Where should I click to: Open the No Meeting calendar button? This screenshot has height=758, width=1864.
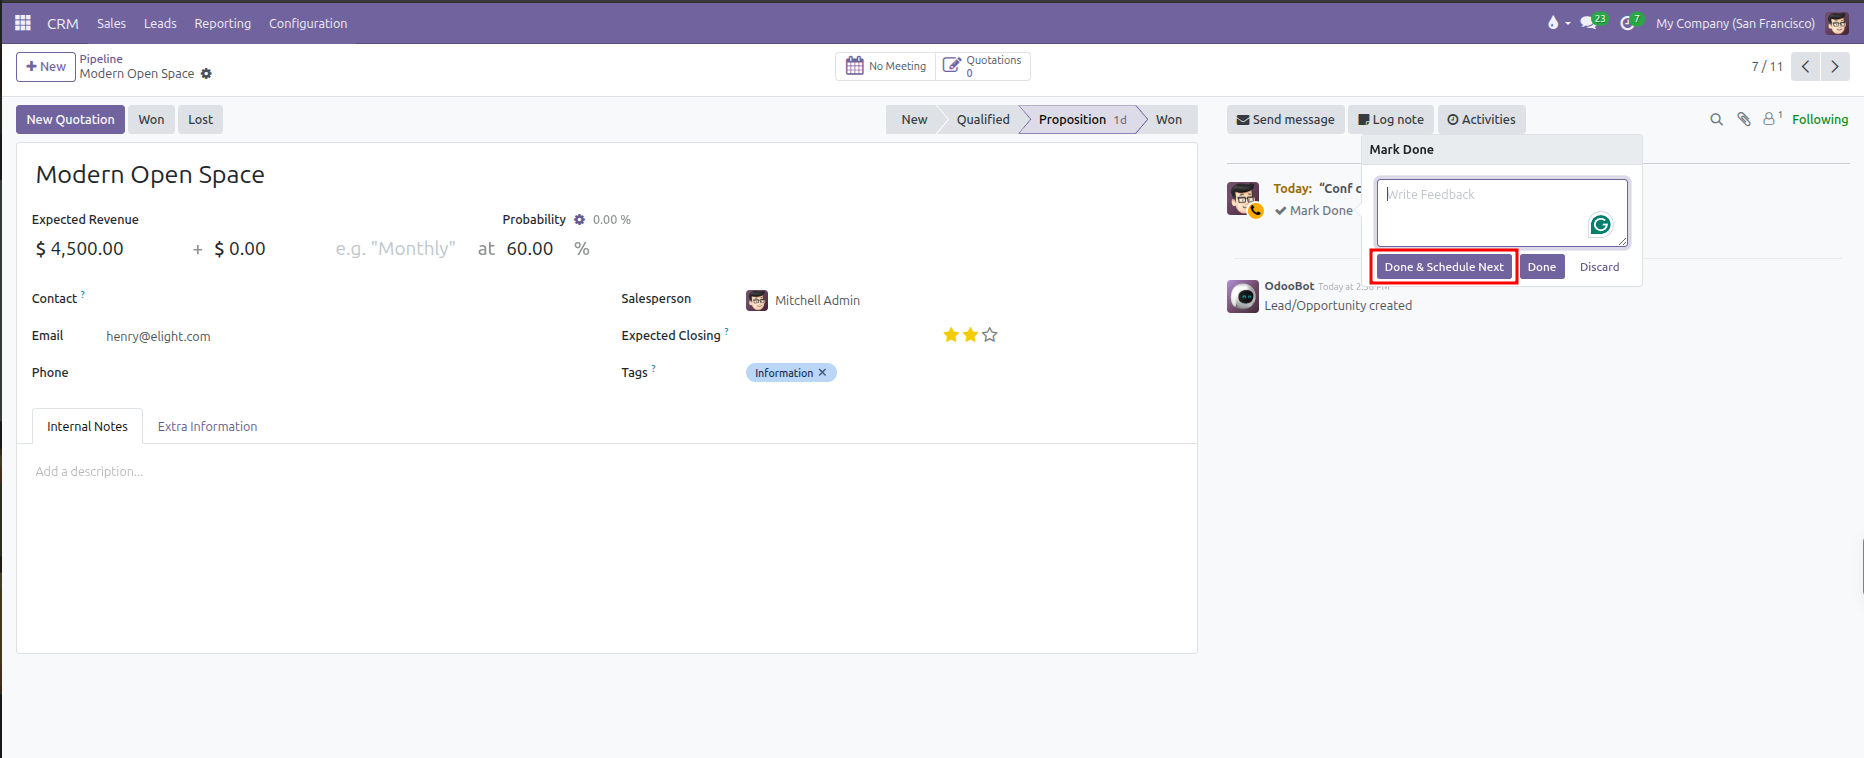coord(886,66)
